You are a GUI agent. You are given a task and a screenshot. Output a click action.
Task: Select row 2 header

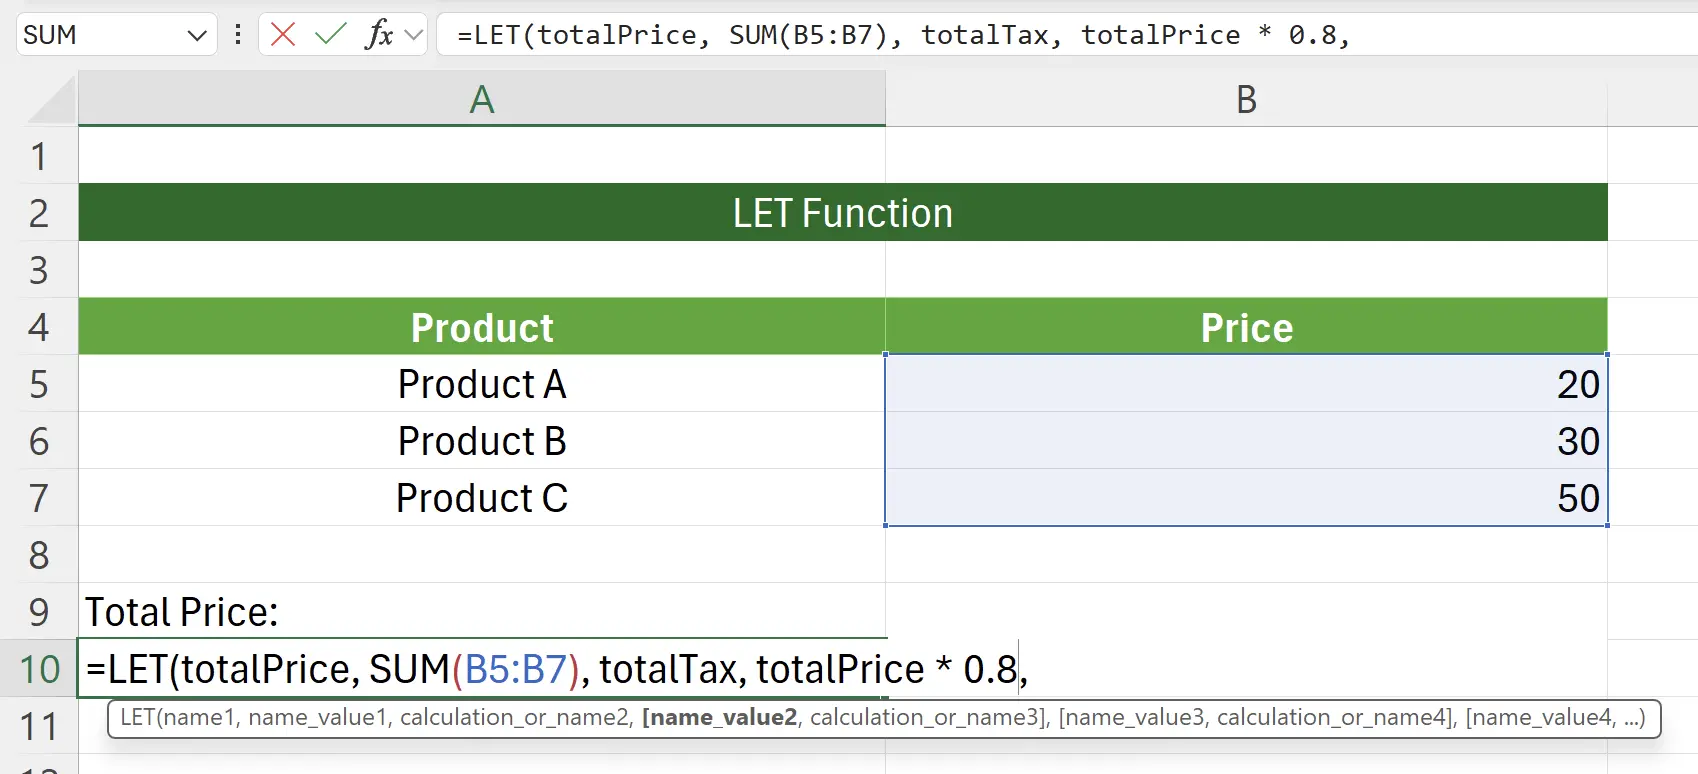pyautogui.click(x=39, y=213)
